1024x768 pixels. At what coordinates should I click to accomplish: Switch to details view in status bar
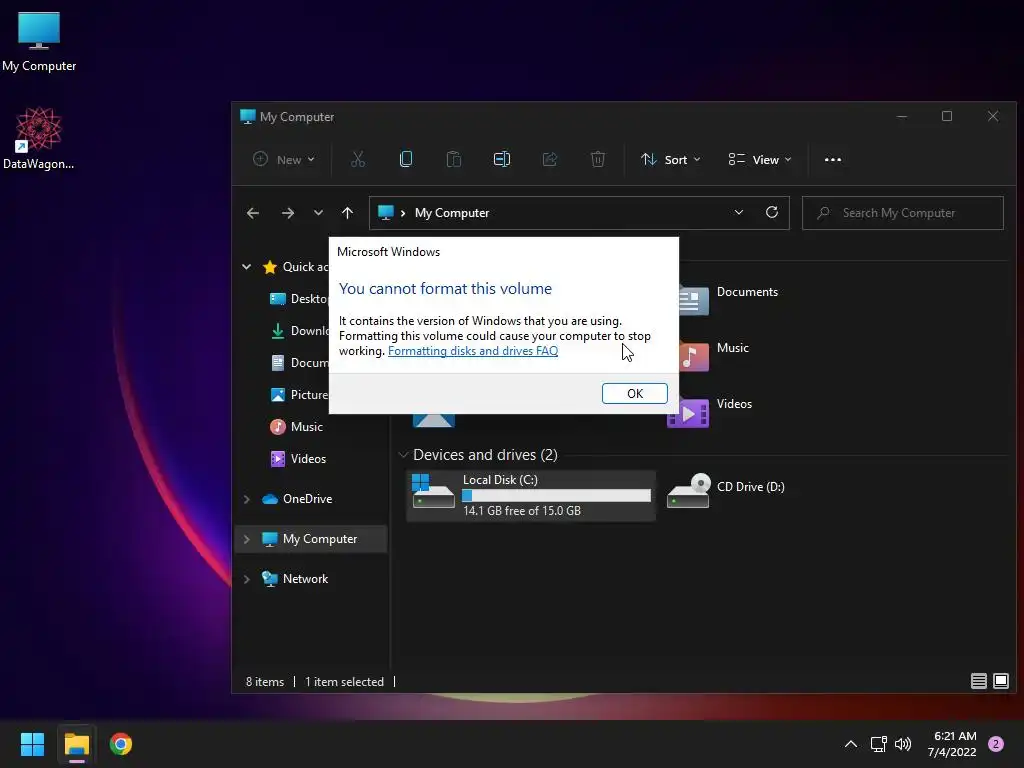tap(978, 681)
